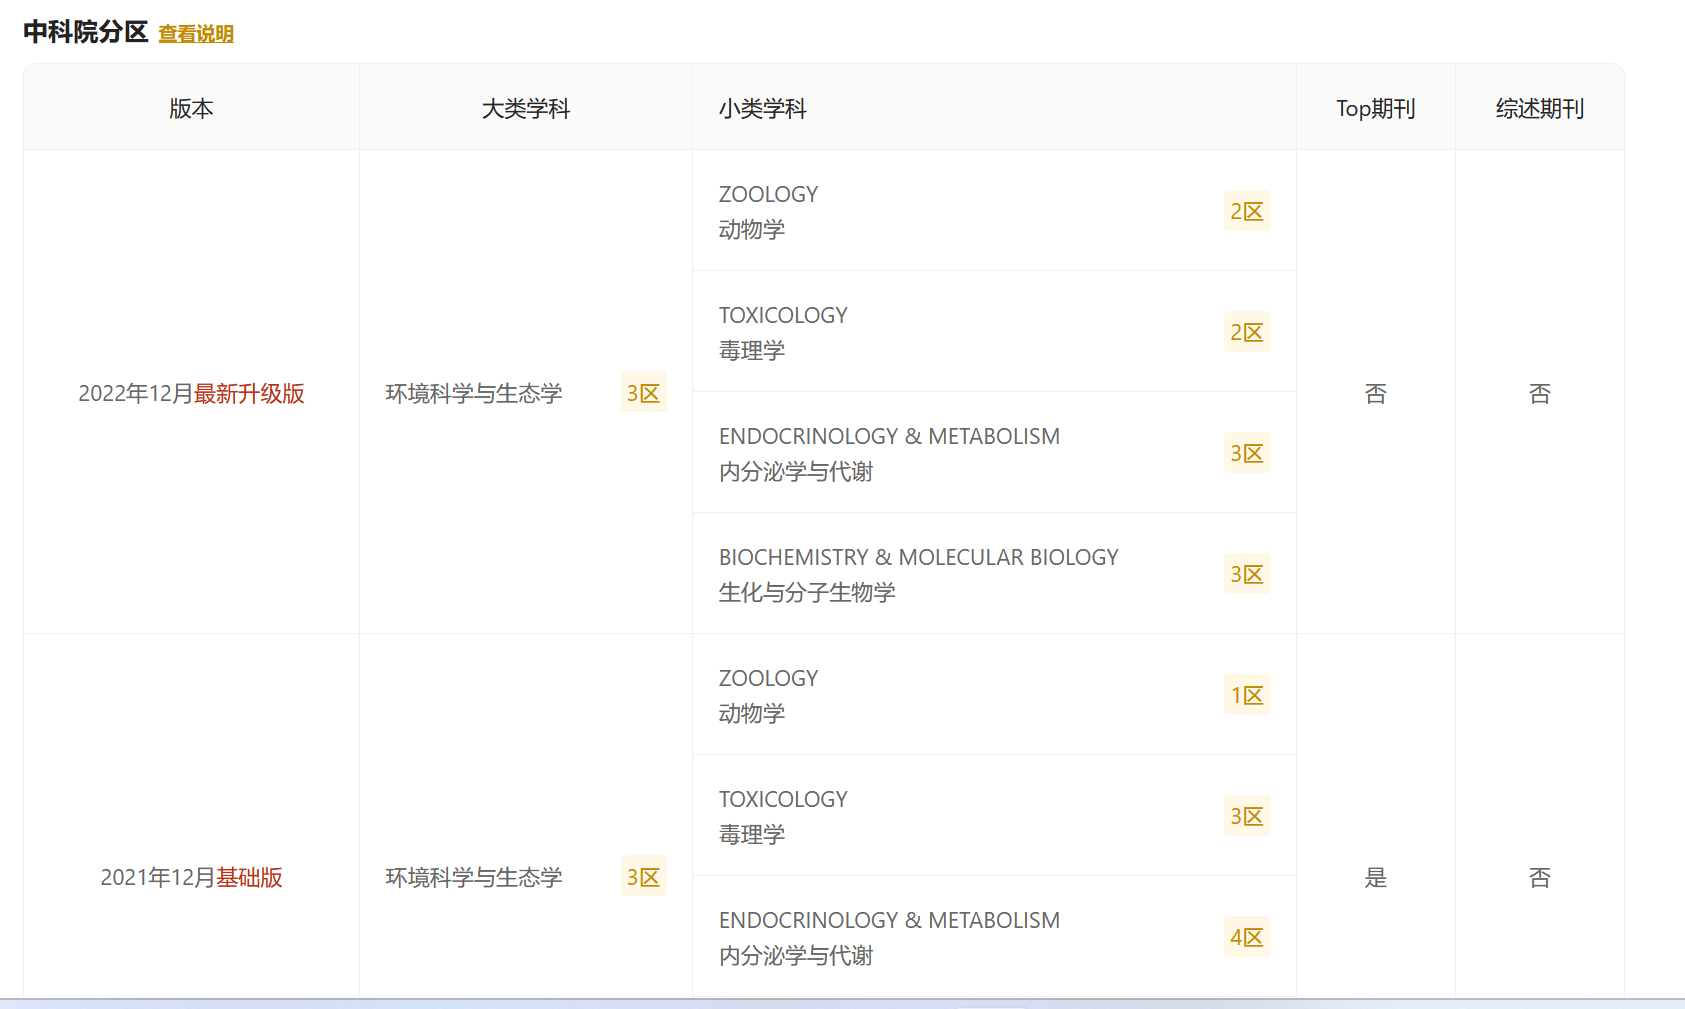Screen dimensions: 1685x1009
Task: Click the 3区 badge for 2022 major category
Action: [x=644, y=393]
